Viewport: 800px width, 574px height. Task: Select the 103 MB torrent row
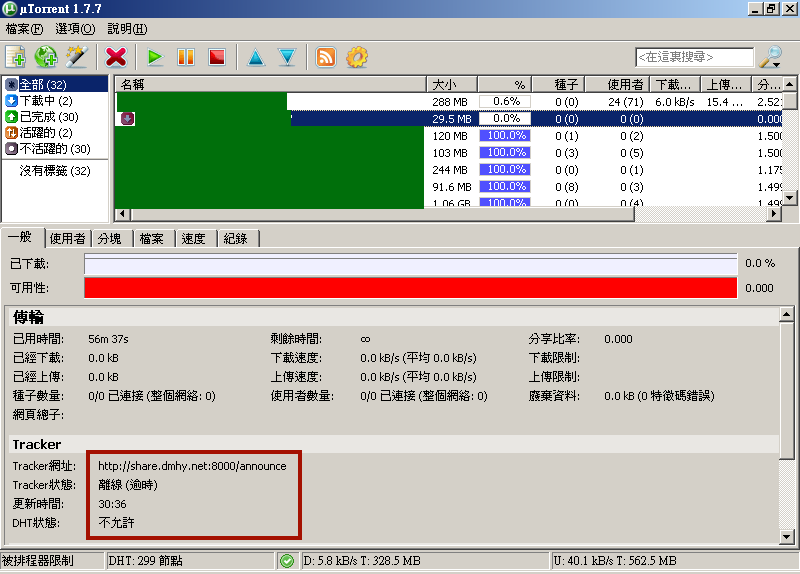(x=449, y=153)
